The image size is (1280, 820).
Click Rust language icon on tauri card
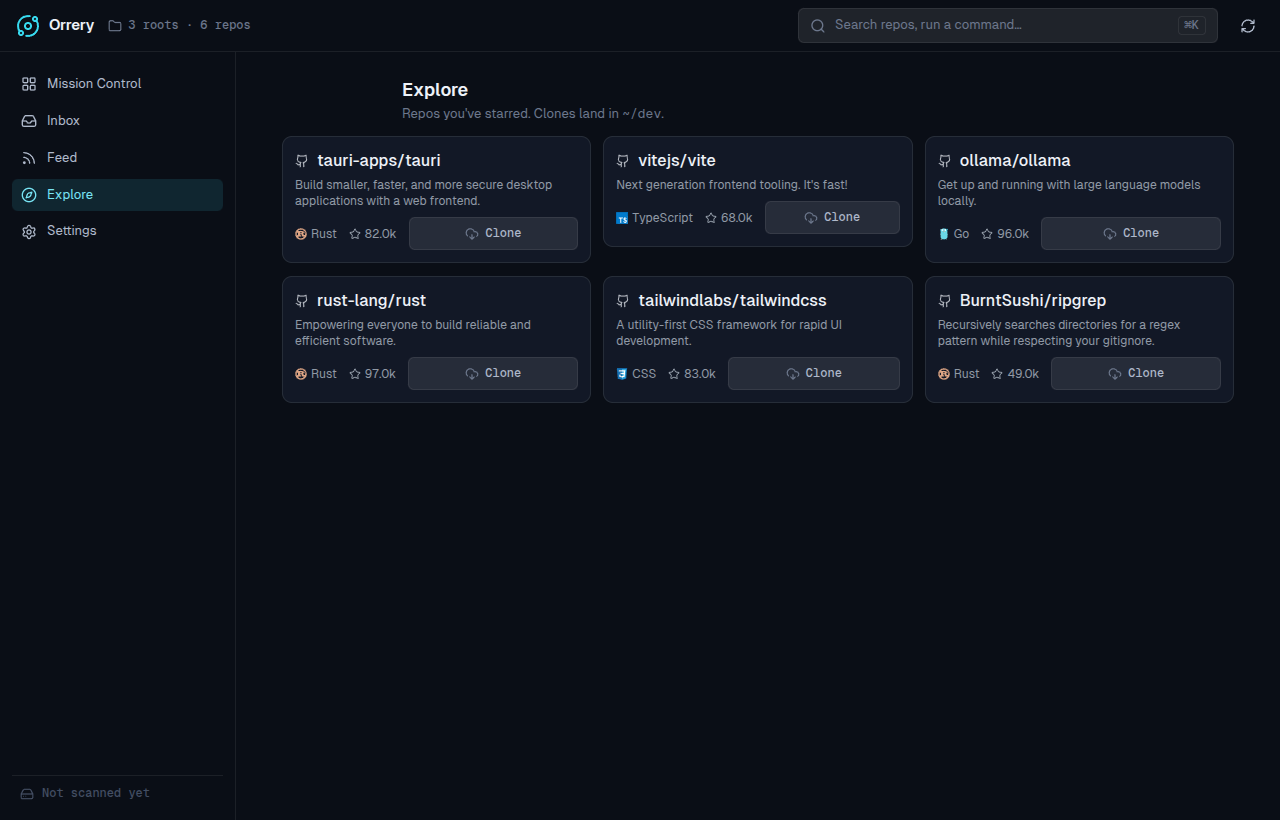pyautogui.click(x=301, y=234)
